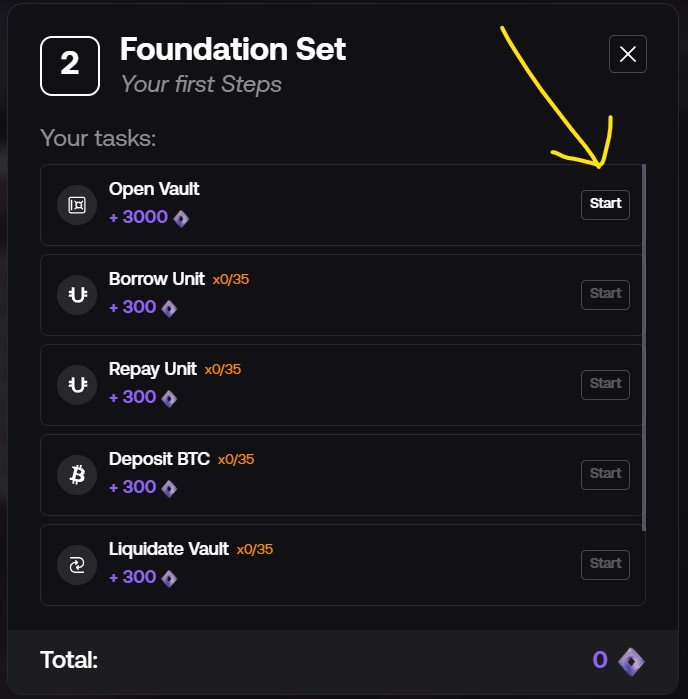Click the gem icon beside +3000 reward

point(181,218)
